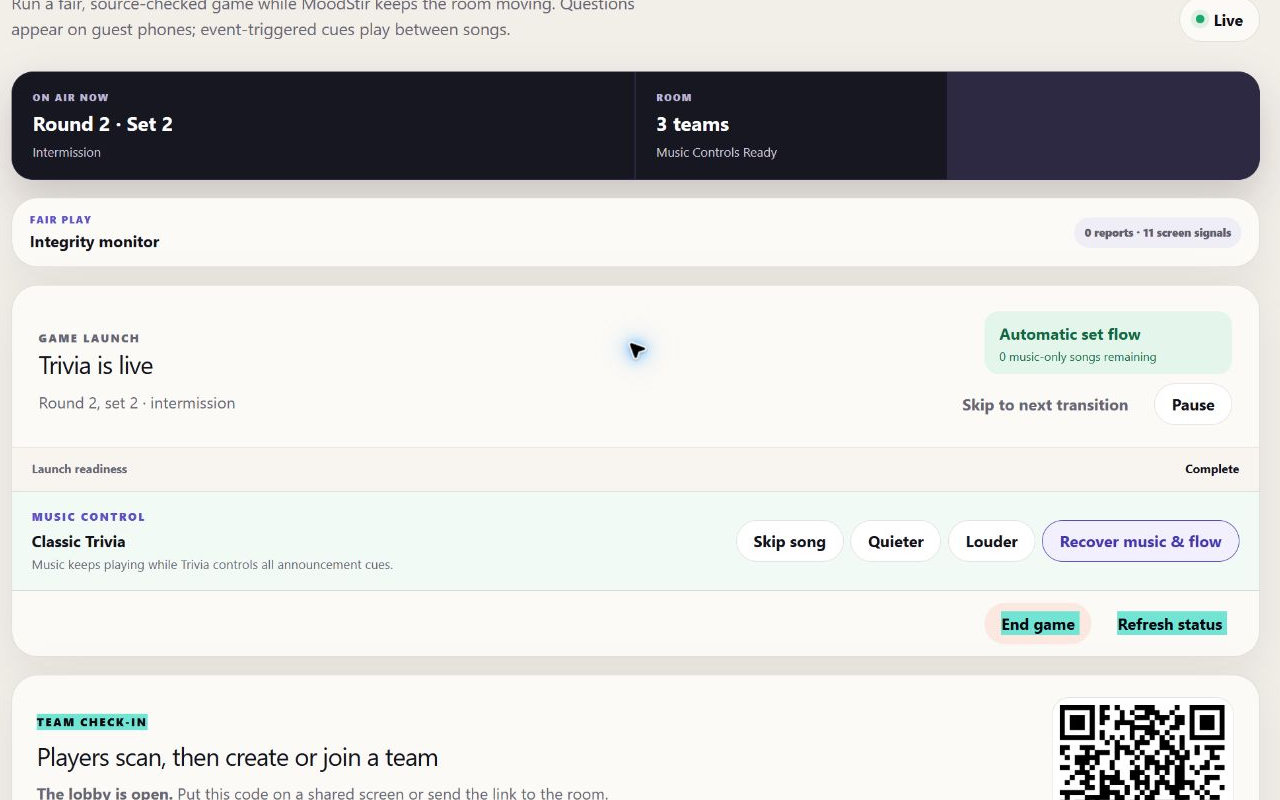Skip the current song
Viewport: 1280px width, 800px height.
[x=790, y=541]
